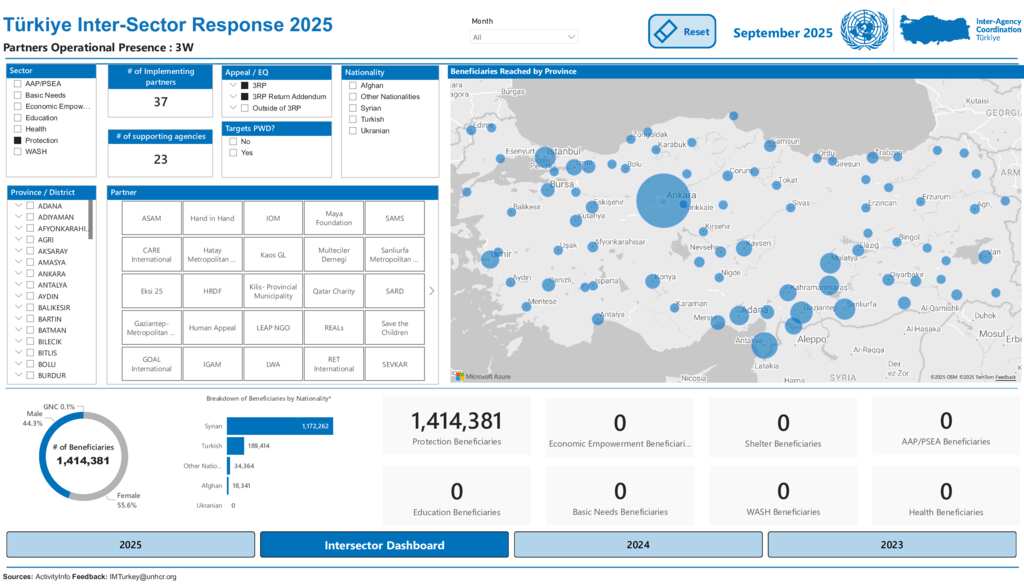
Task: Uncheck the Protection sector checkbox
Action: point(18,141)
